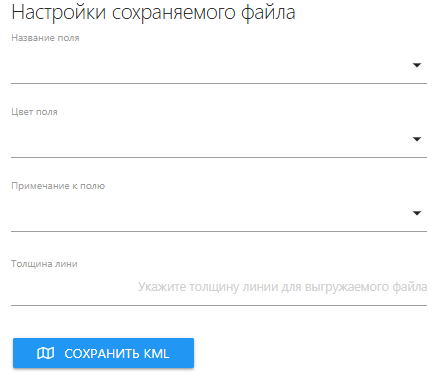
Task: Click the empty left part of Толщина лини field
Action: tap(73, 287)
